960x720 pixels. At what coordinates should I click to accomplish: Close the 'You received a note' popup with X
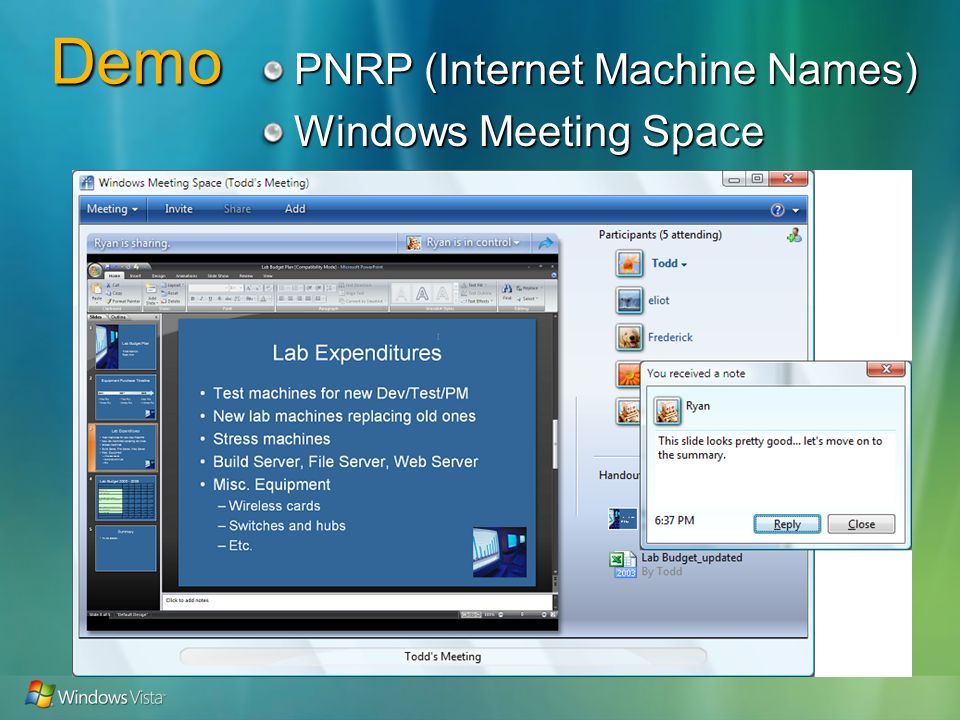coord(886,369)
